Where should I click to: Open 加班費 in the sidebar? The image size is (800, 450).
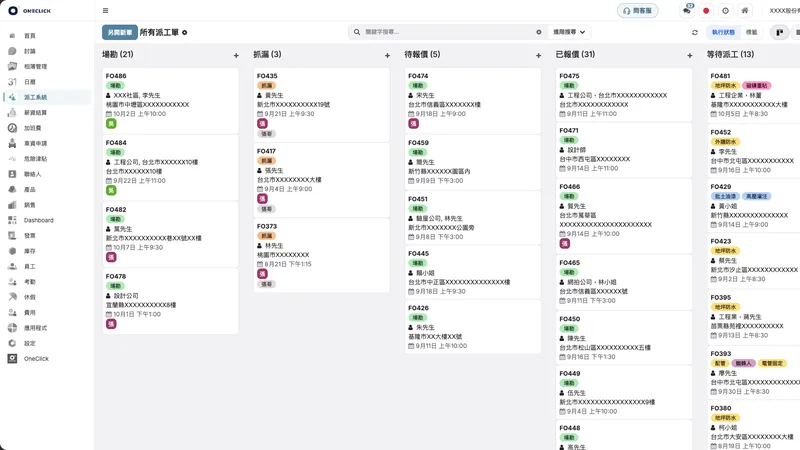[32, 128]
